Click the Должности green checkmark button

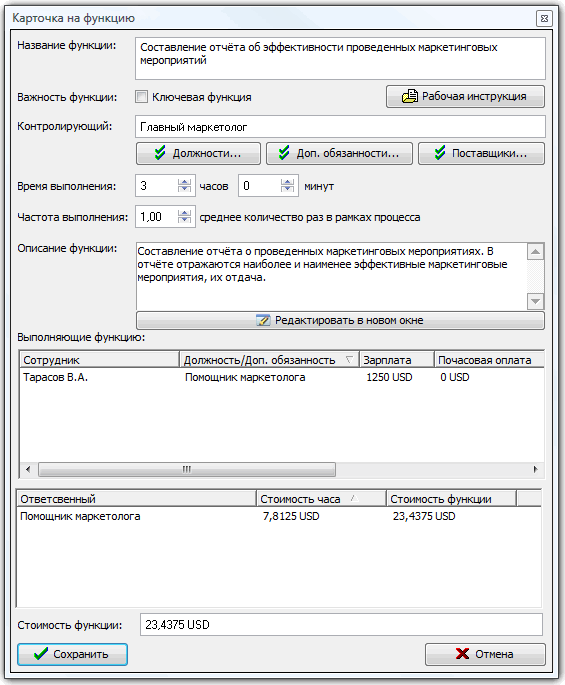(x=198, y=153)
